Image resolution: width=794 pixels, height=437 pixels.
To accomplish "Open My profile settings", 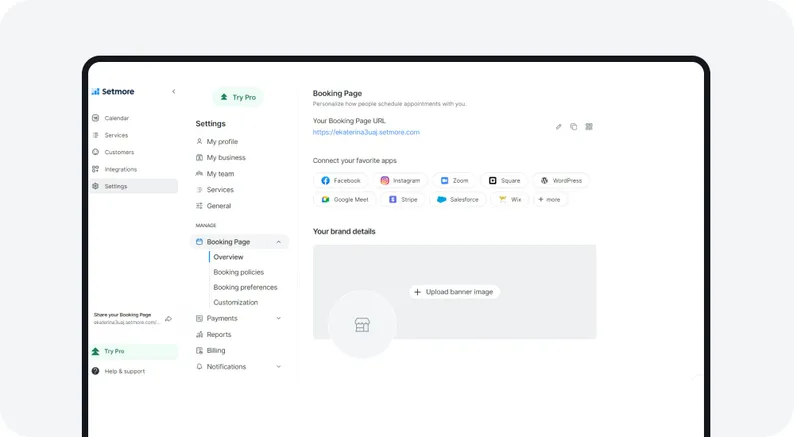I will click(x=217, y=142).
